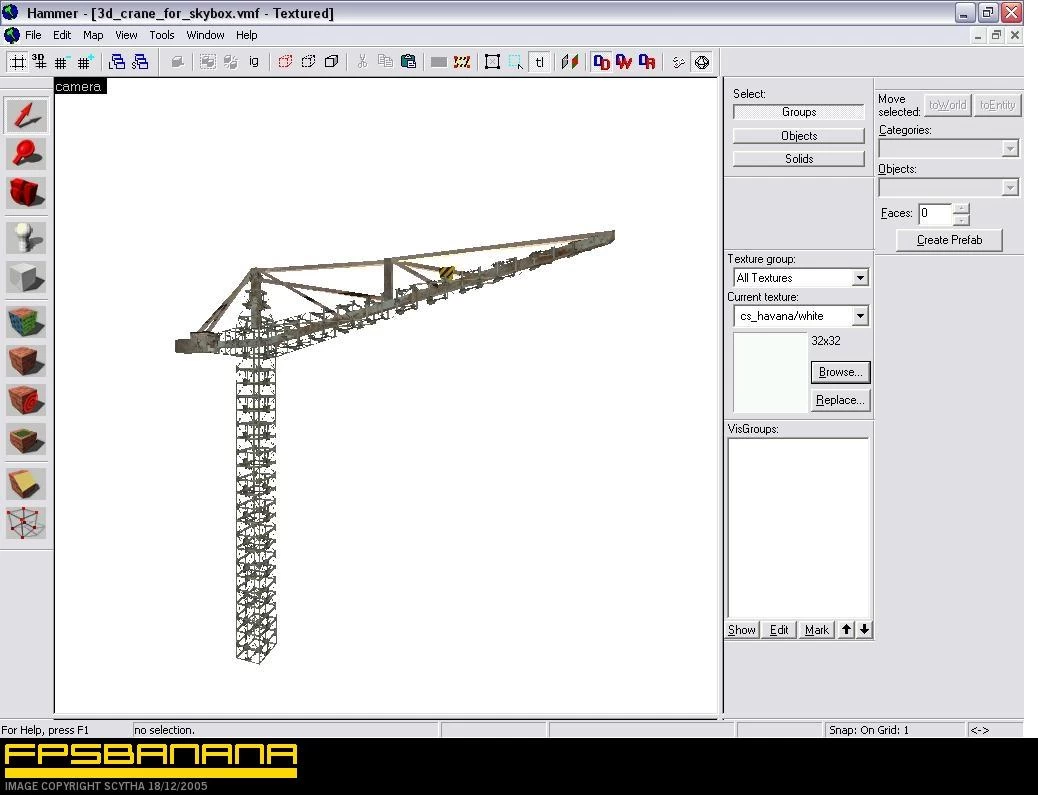Click Show All VisGroups cube icon

(x=332, y=62)
